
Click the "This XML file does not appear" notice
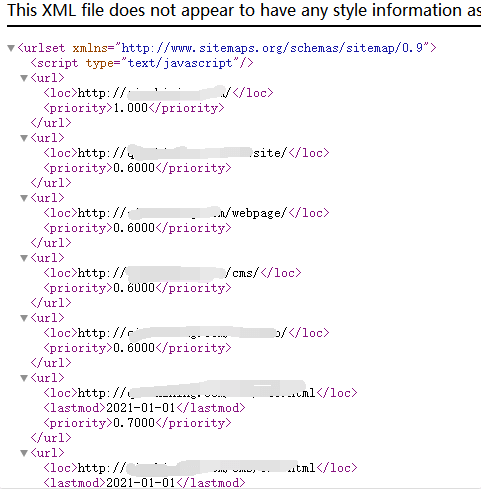(x=244, y=10)
